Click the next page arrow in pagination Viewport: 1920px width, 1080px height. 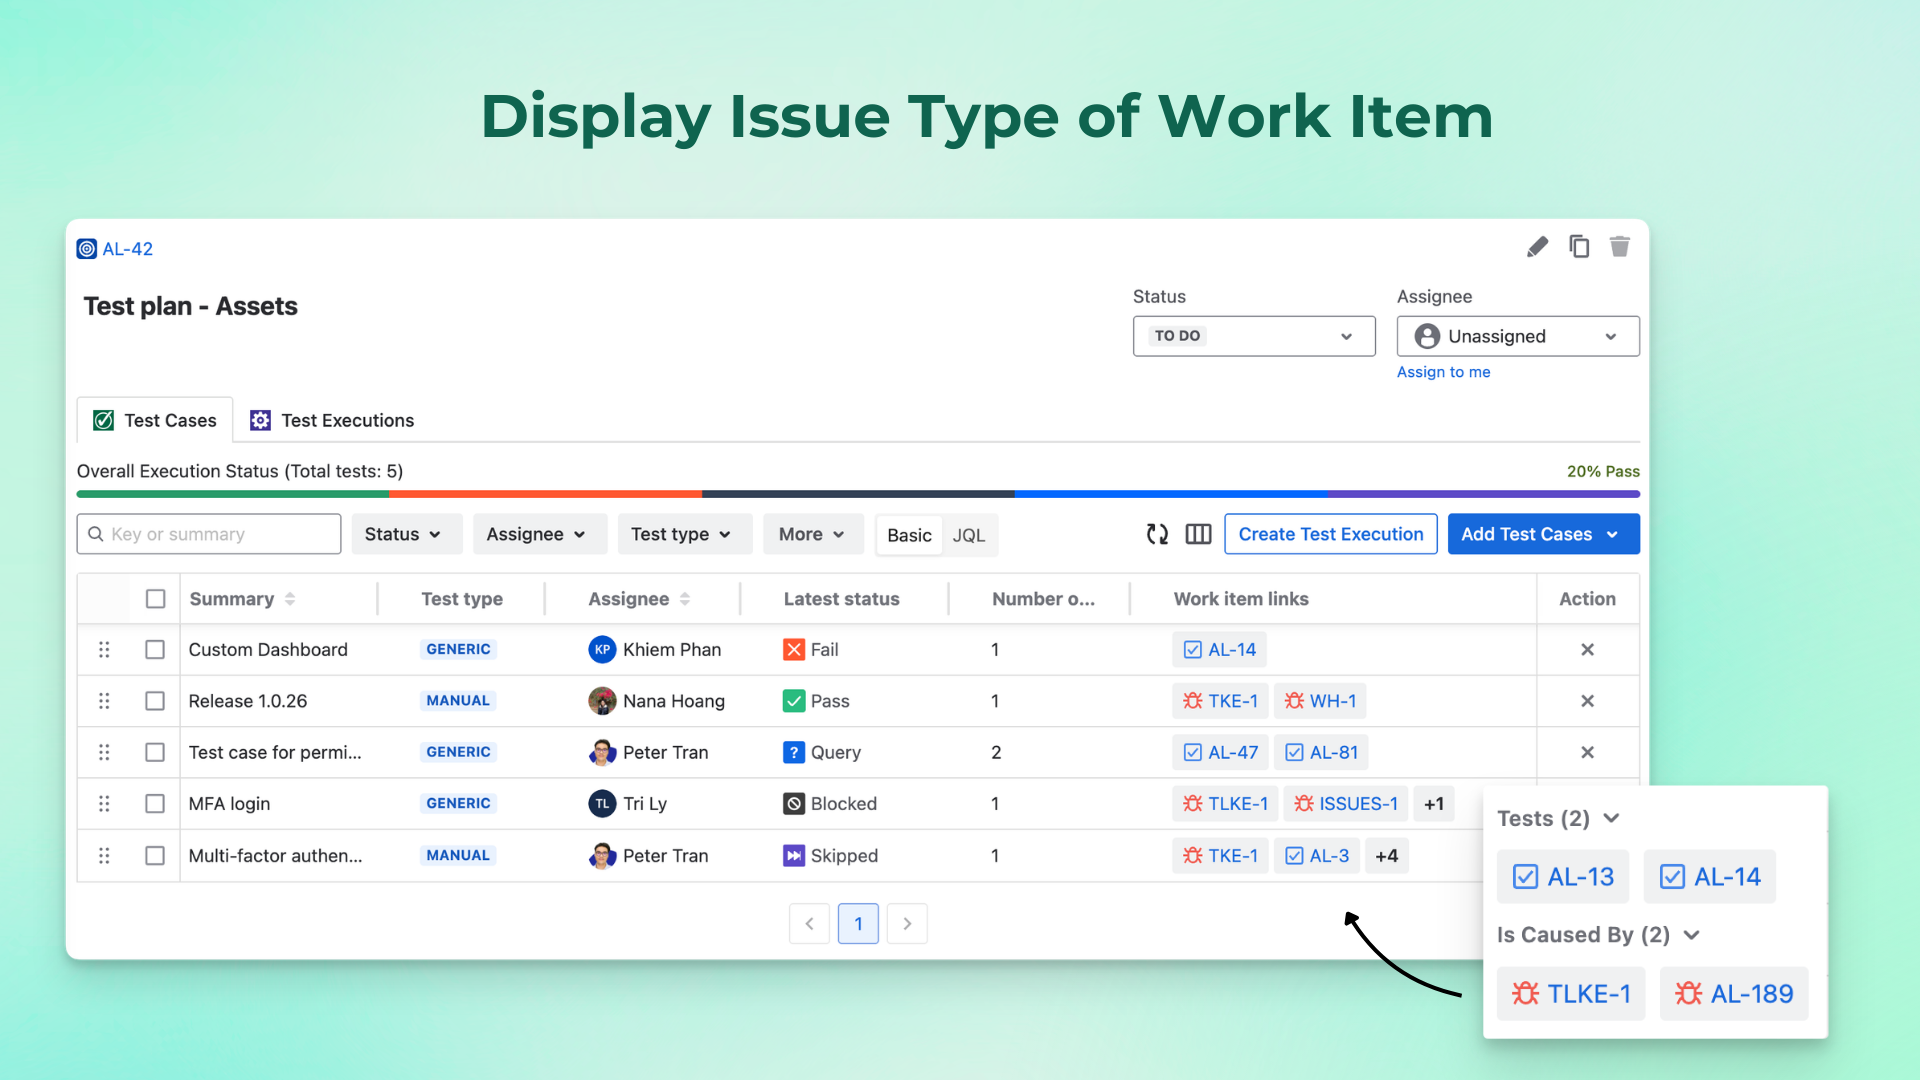click(907, 923)
